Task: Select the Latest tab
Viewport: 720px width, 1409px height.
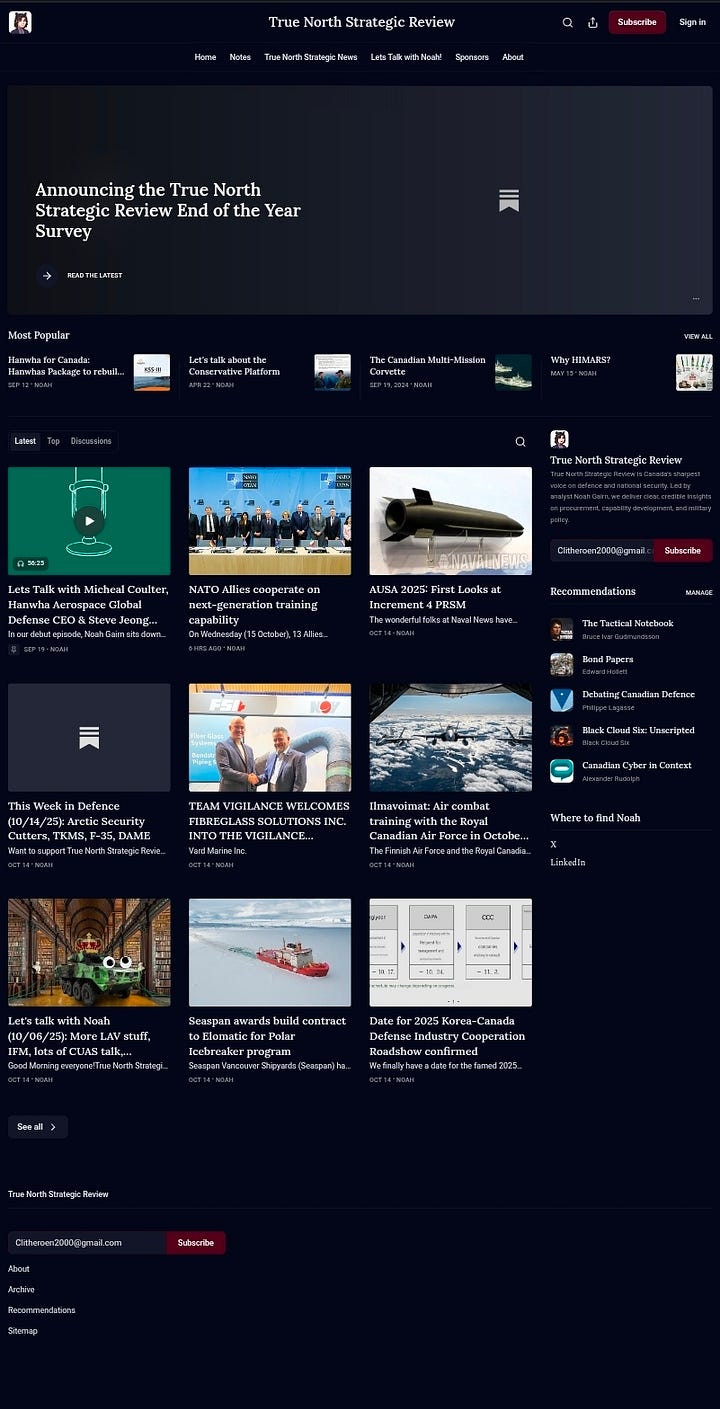Action: (x=25, y=441)
